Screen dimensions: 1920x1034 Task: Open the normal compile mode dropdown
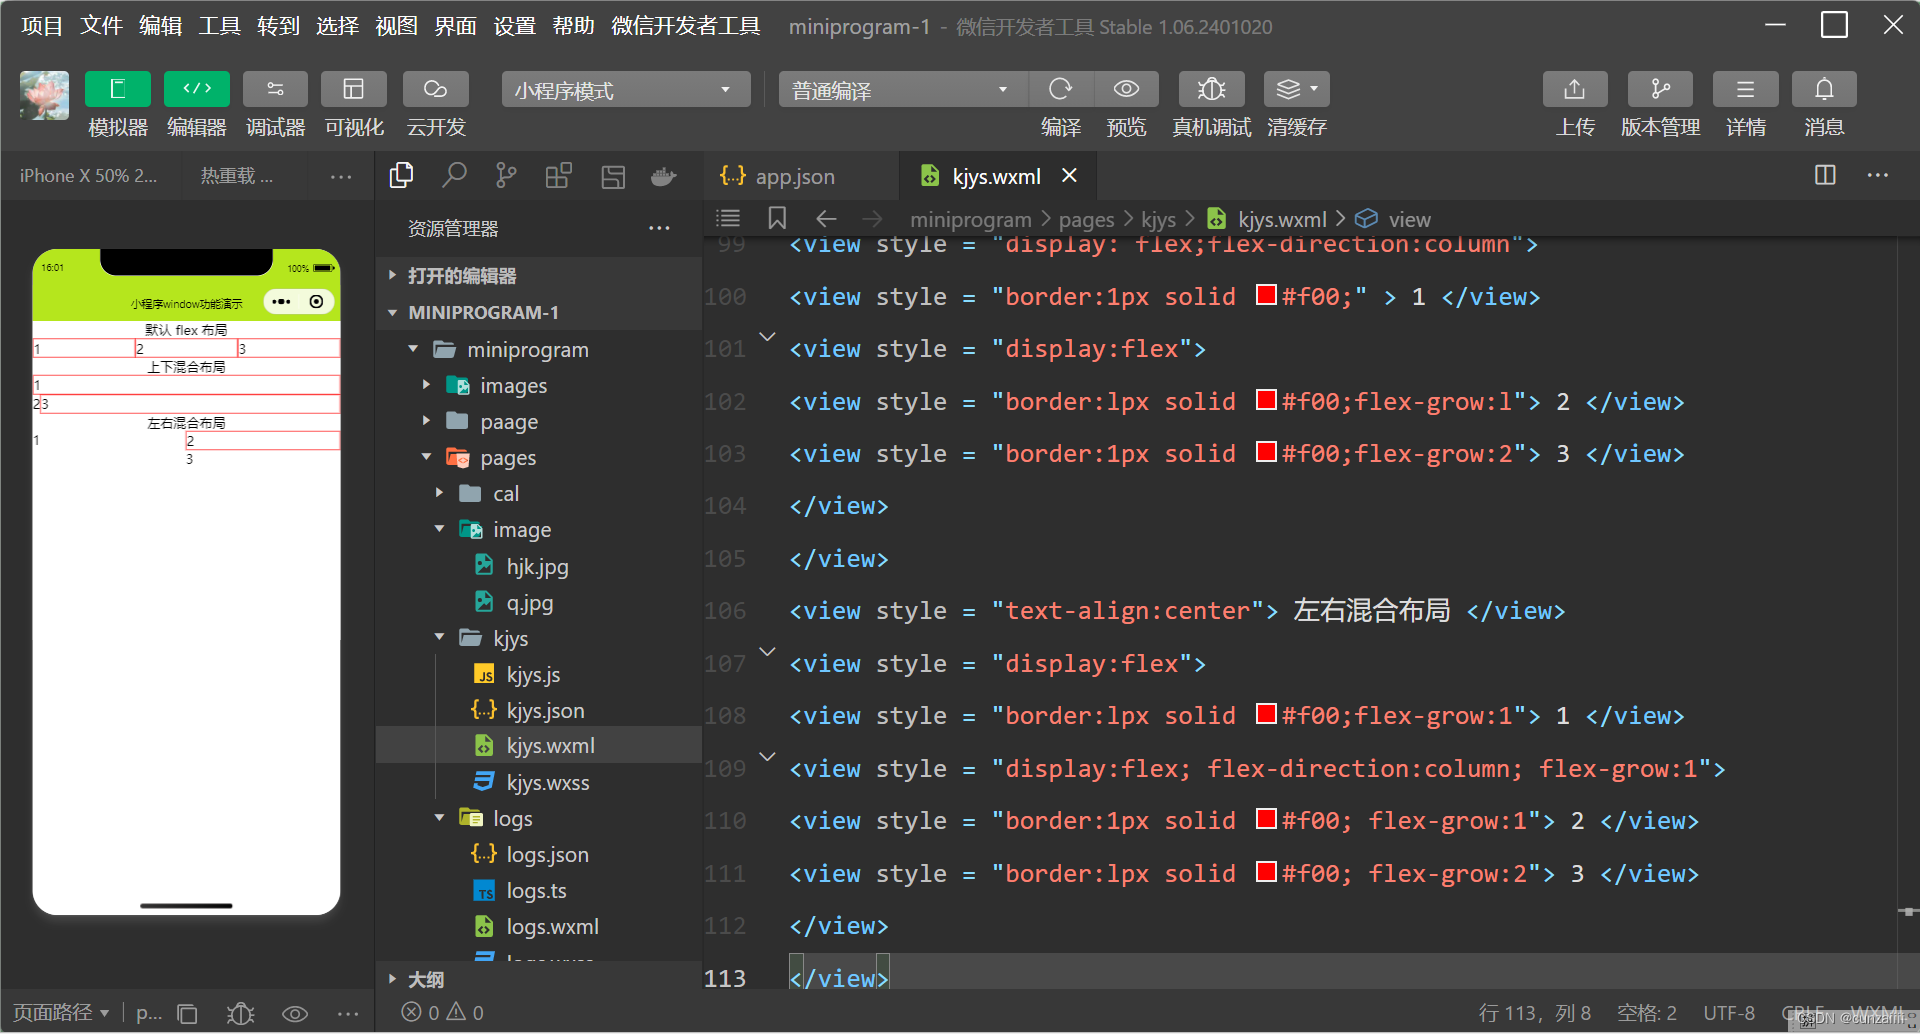[902, 90]
